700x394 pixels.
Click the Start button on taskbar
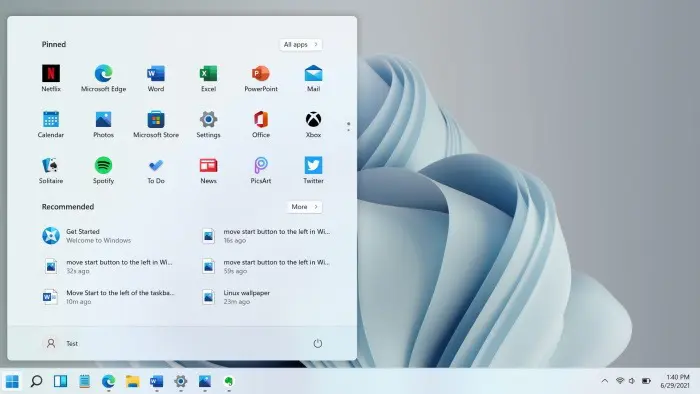pos(12,382)
